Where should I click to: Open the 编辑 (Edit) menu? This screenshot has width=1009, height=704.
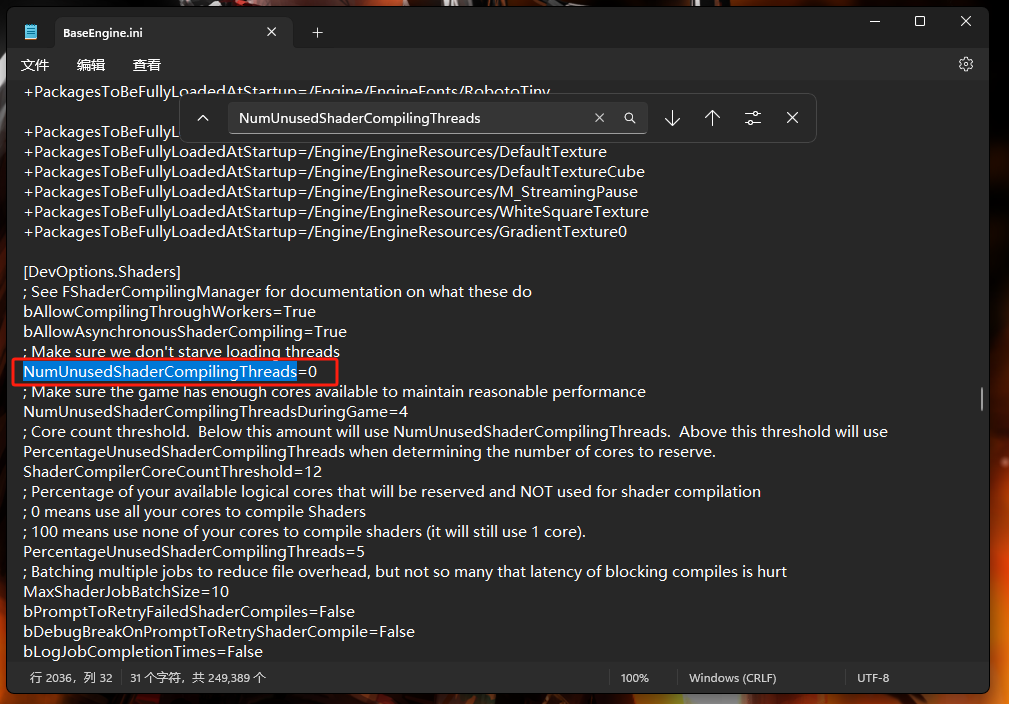click(91, 65)
